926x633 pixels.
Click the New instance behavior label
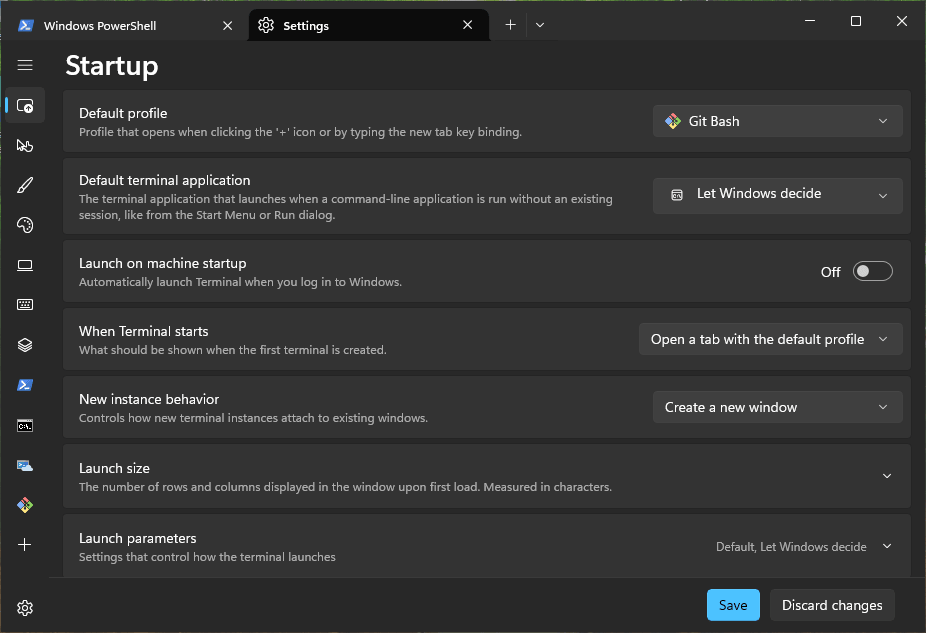coord(149,399)
